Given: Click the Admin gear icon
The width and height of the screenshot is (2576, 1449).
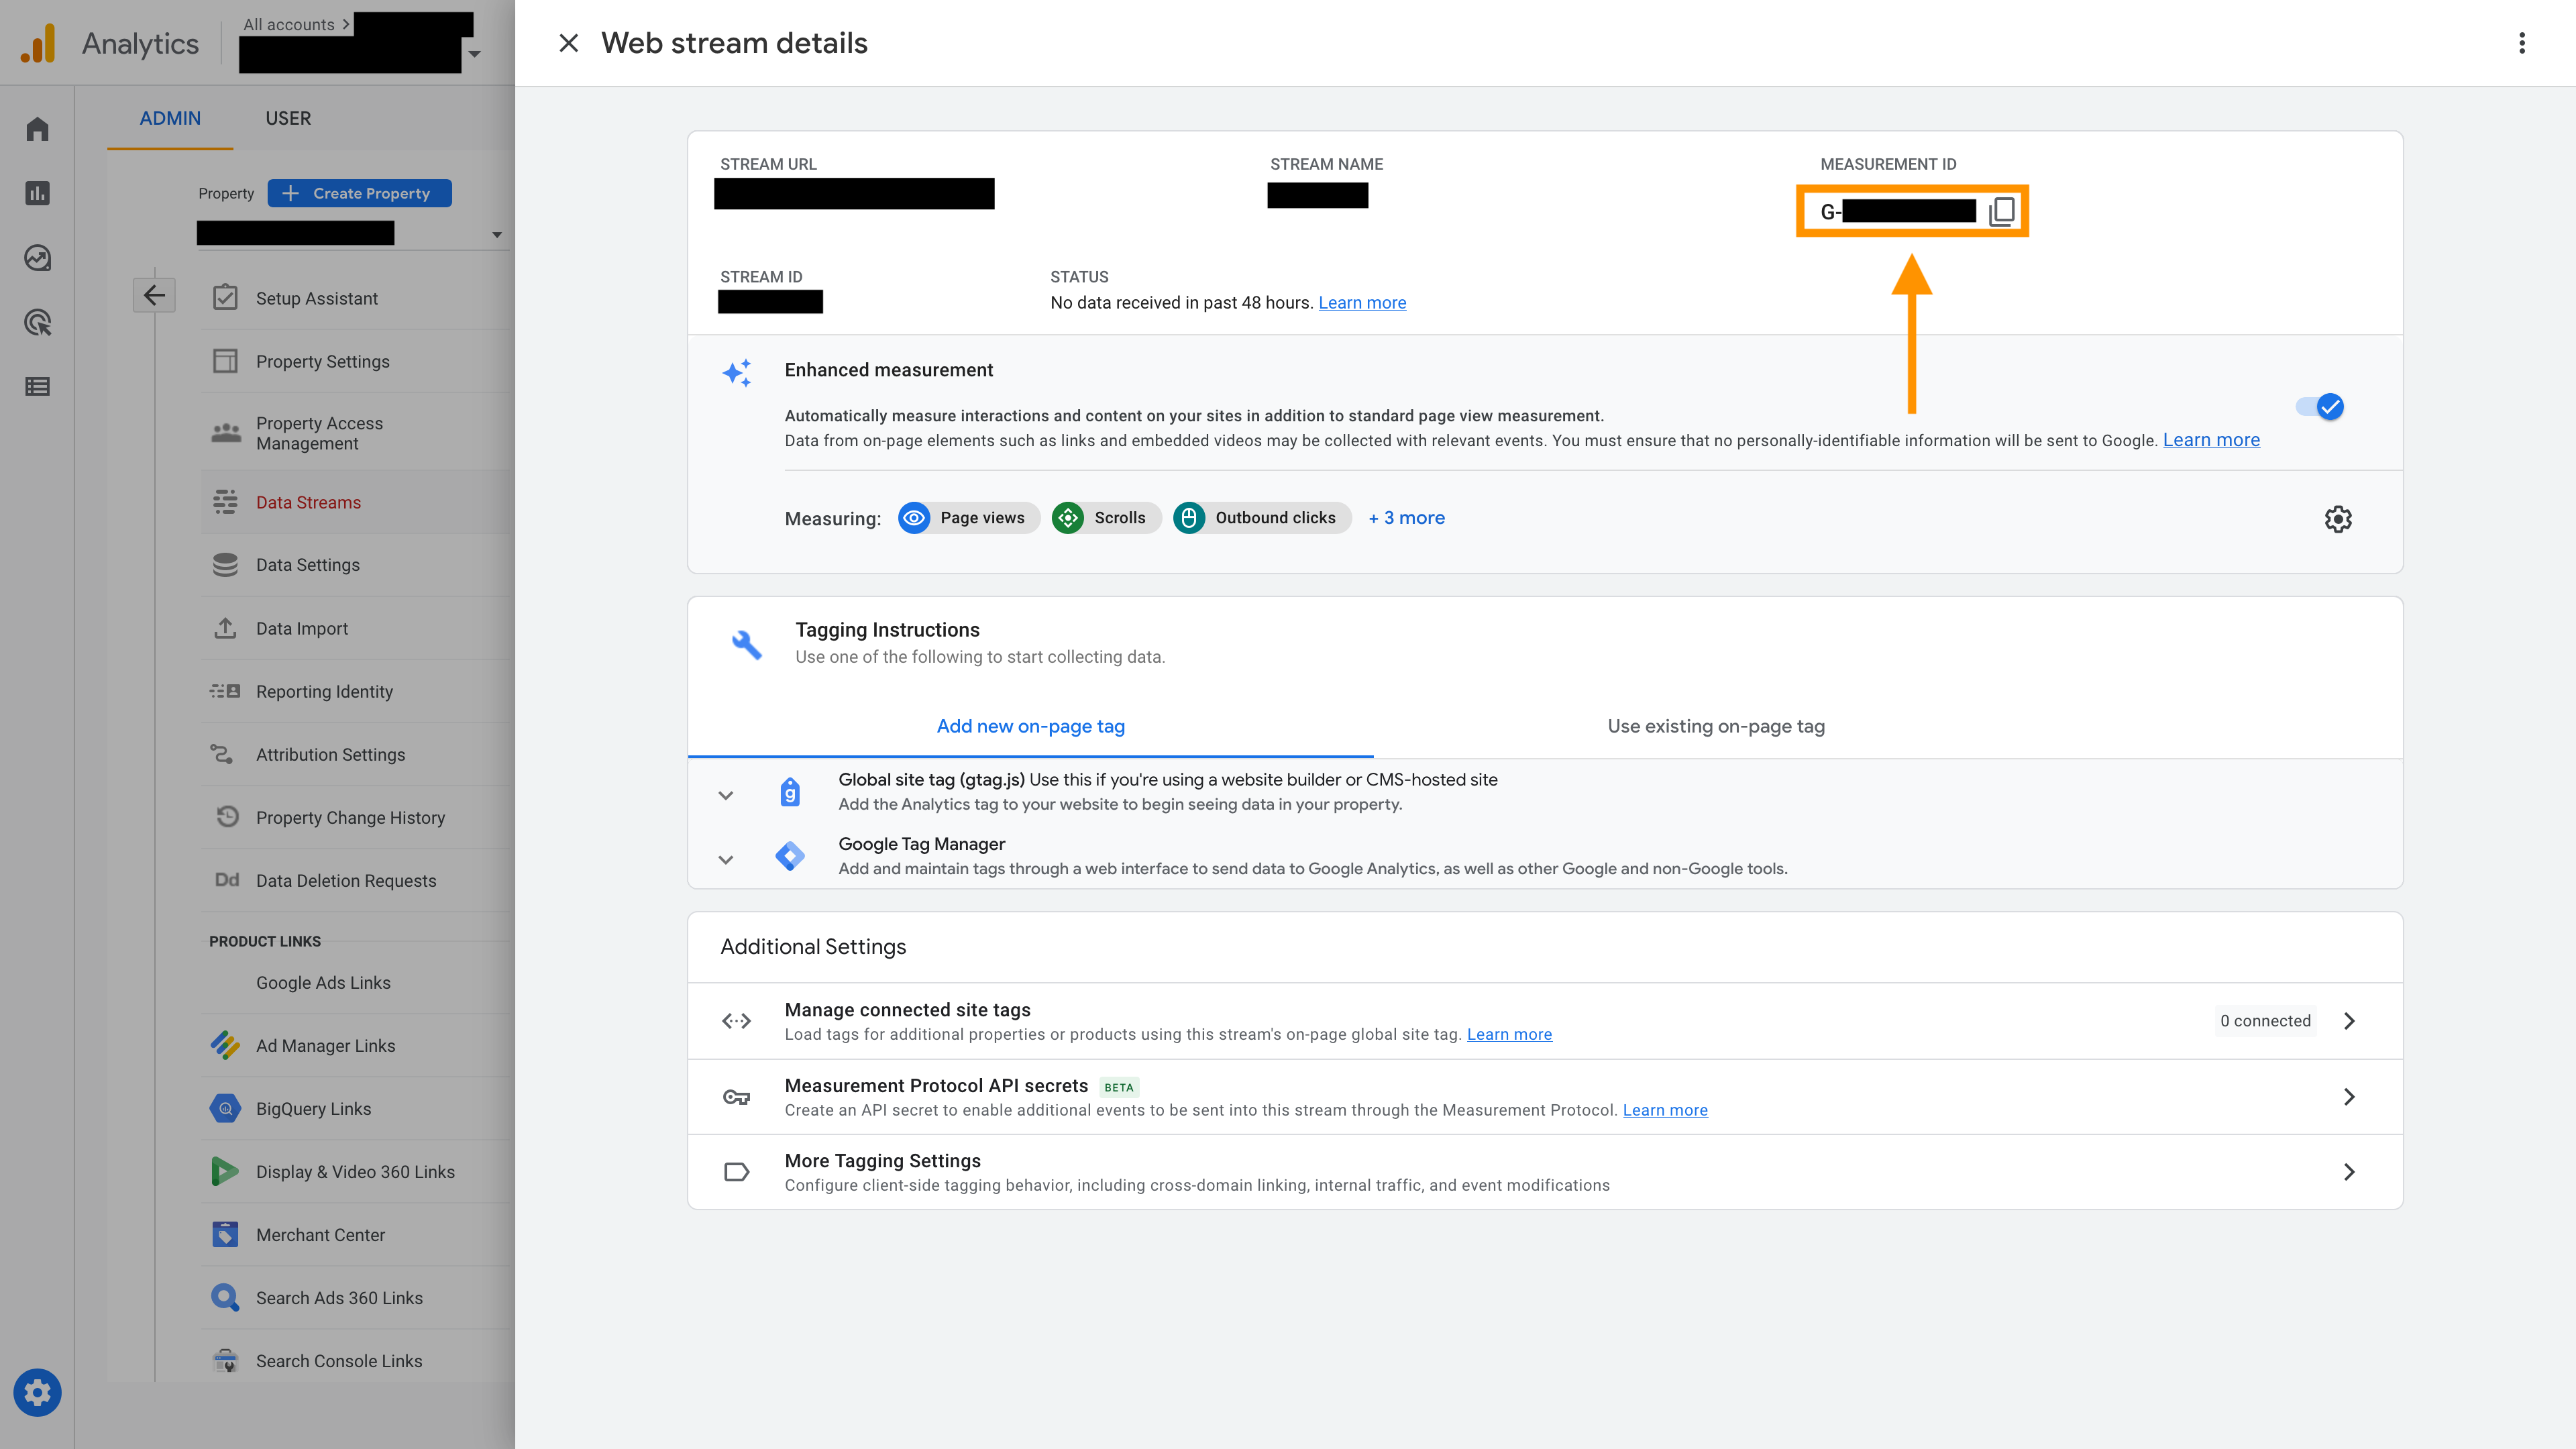Looking at the screenshot, I should [x=37, y=1392].
